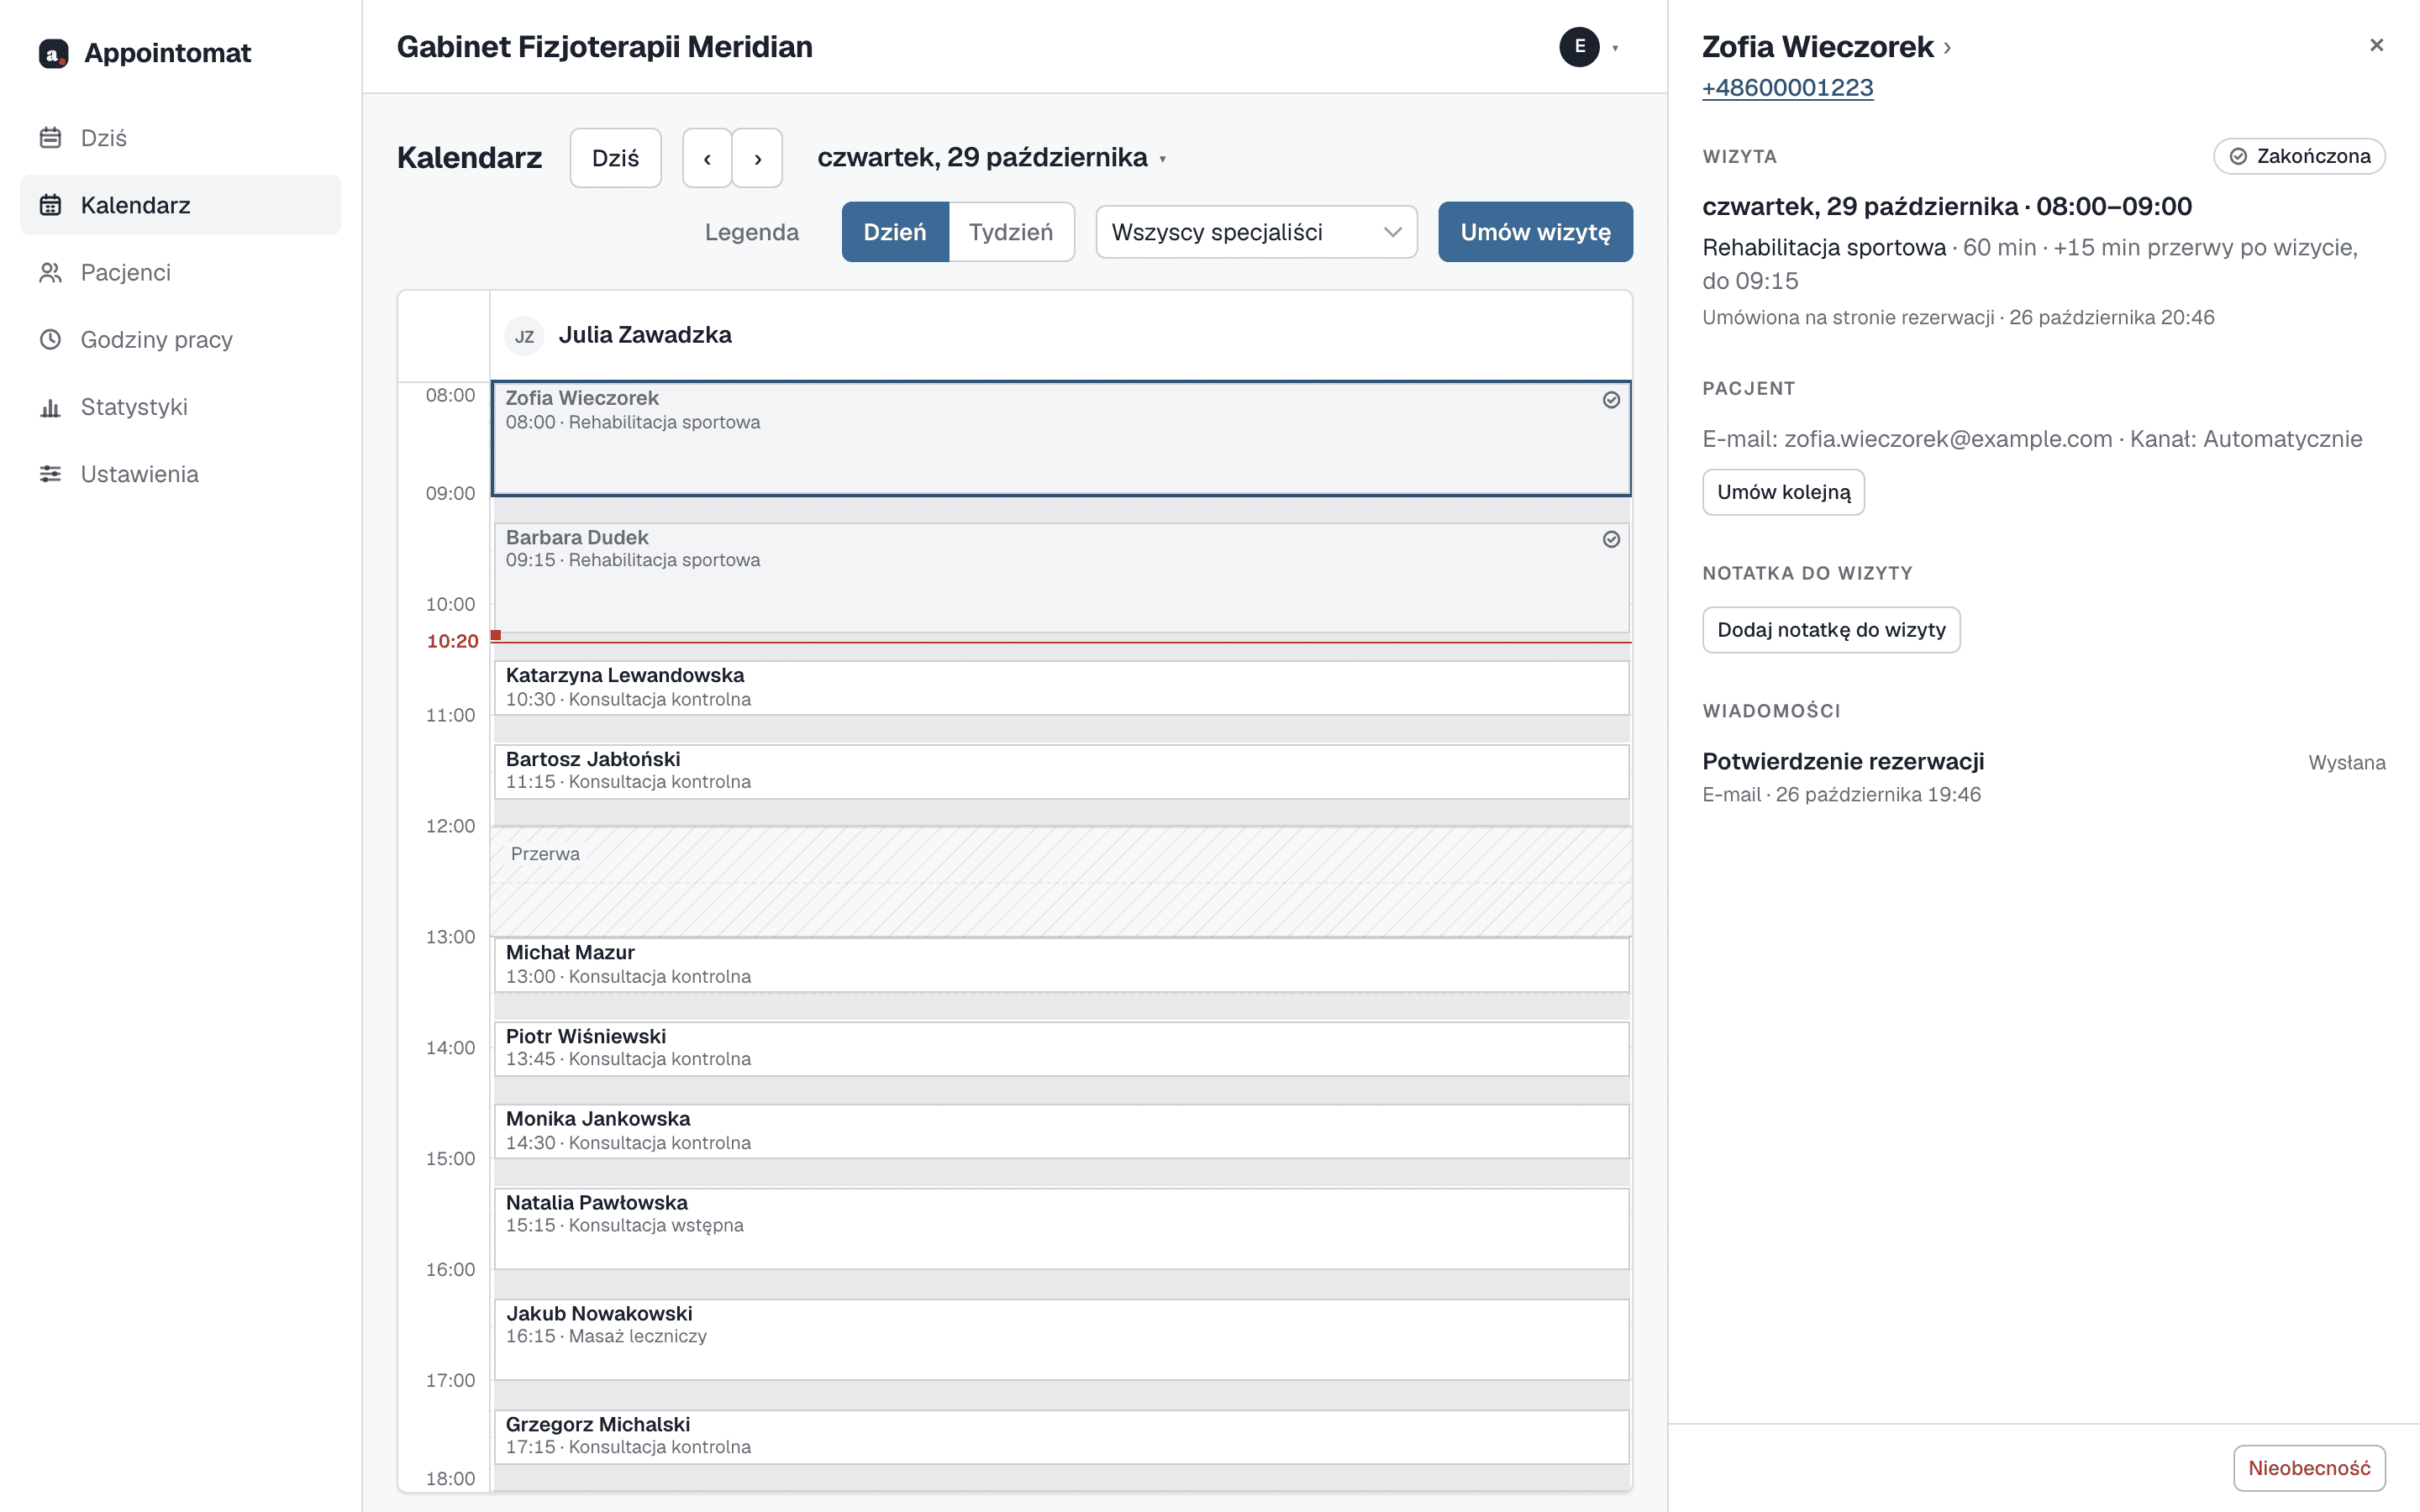Switch to Tydzień view
2420x1512 pixels.
pyautogui.click(x=1011, y=232)
